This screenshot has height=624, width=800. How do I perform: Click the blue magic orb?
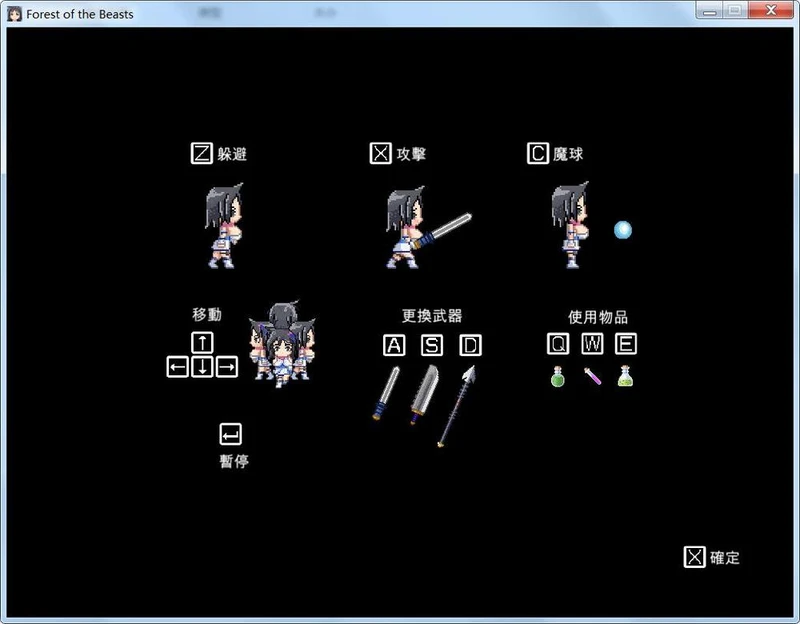[x=622, y=230]
